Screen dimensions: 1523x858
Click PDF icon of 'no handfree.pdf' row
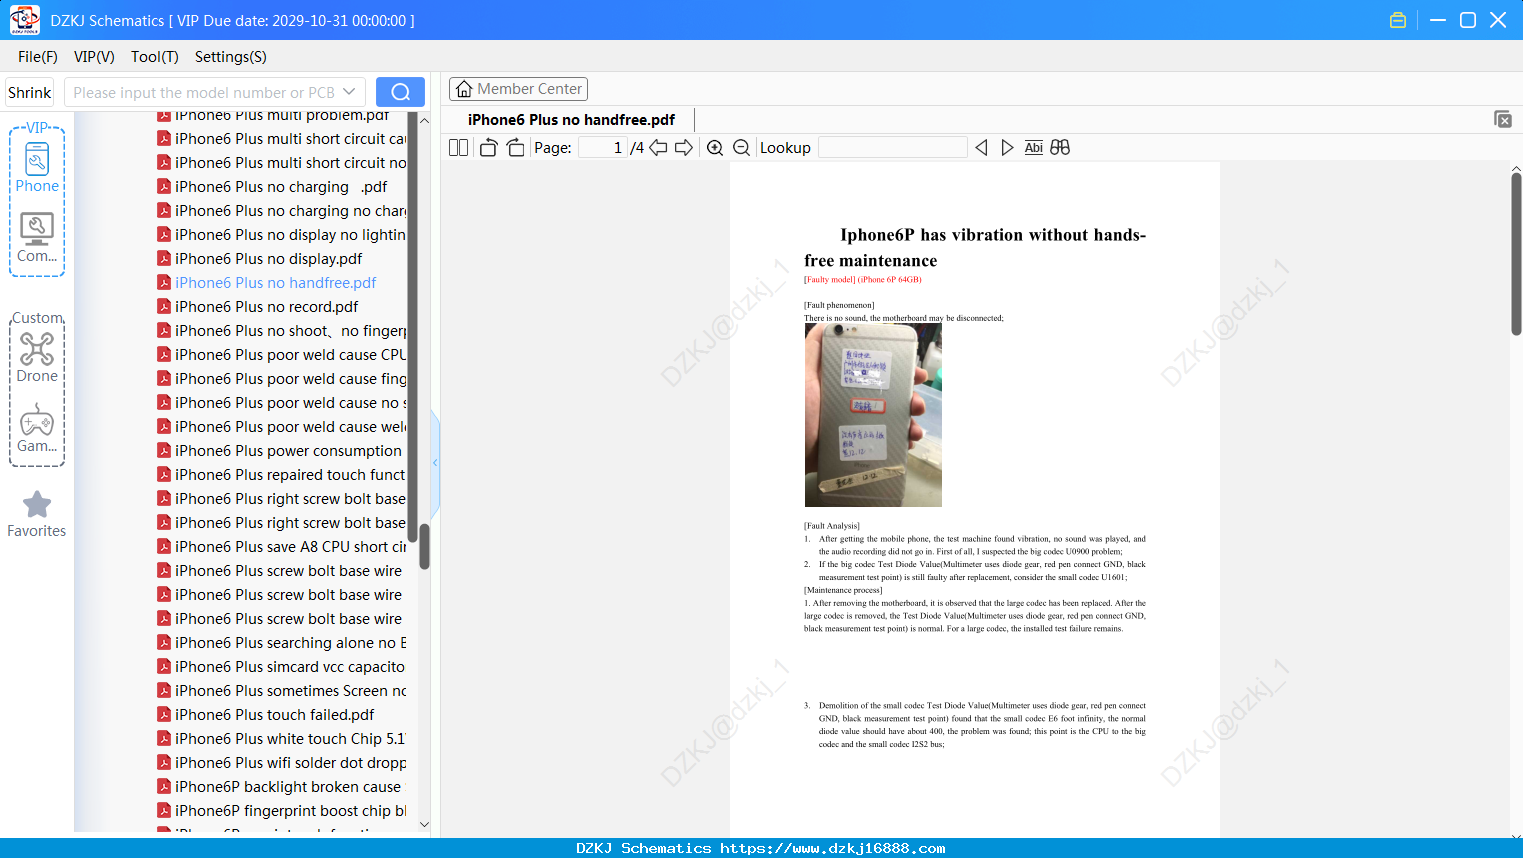[x=164, y=283]
